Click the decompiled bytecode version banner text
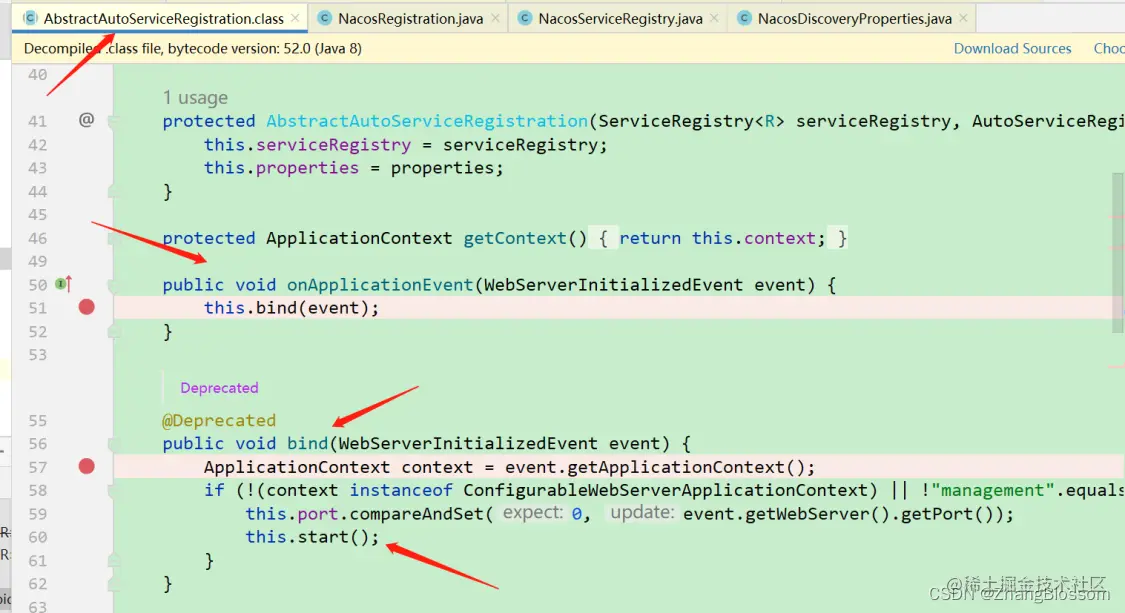 coord(192,48)
